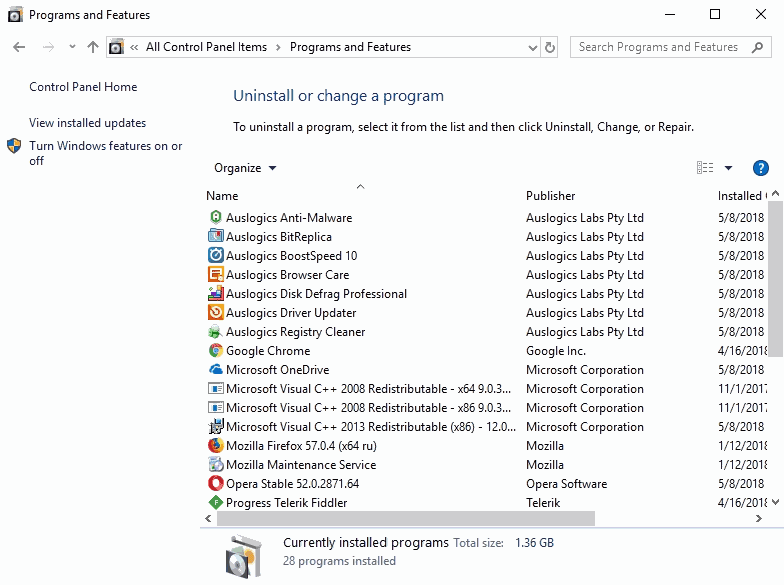The image size is (784, 585).
Task: Click the horizontal scrollbar right arrow
Action: click(x=758, y=518)
